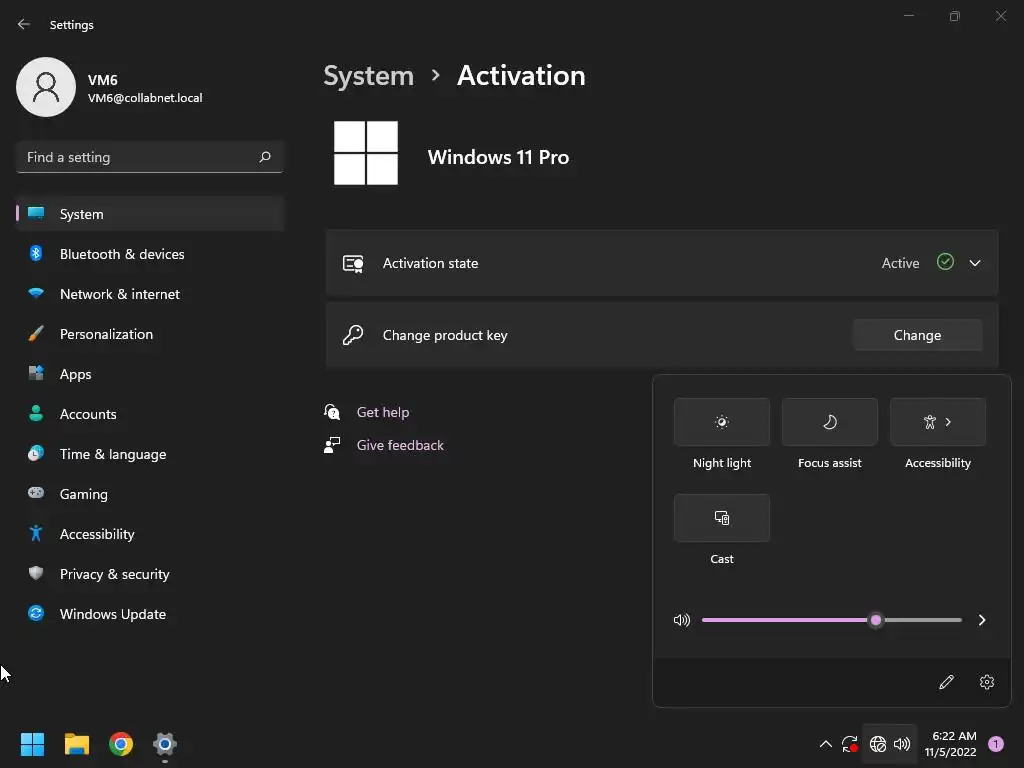Open sound output selector arrow next to volume

(982, 620)
